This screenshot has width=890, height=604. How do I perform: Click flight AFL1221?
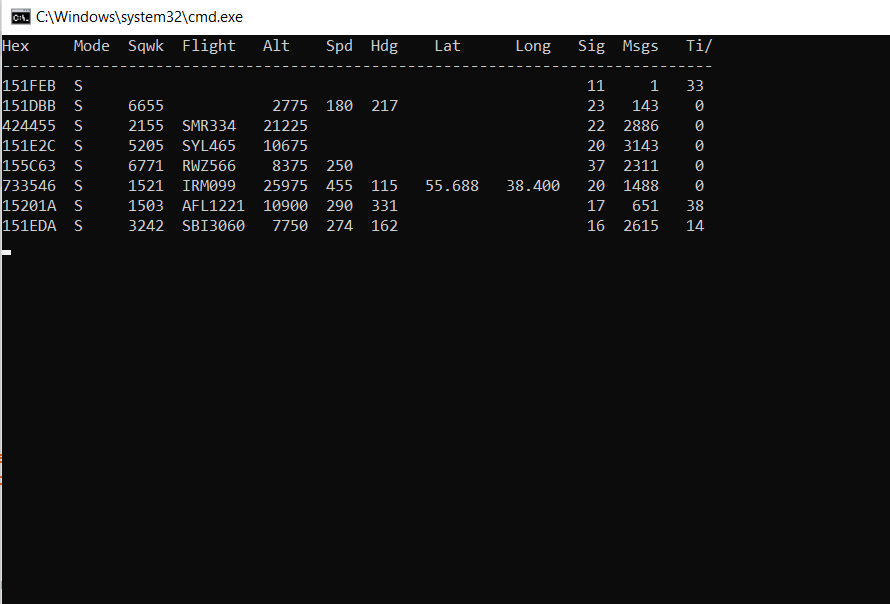tap(213, 205)
